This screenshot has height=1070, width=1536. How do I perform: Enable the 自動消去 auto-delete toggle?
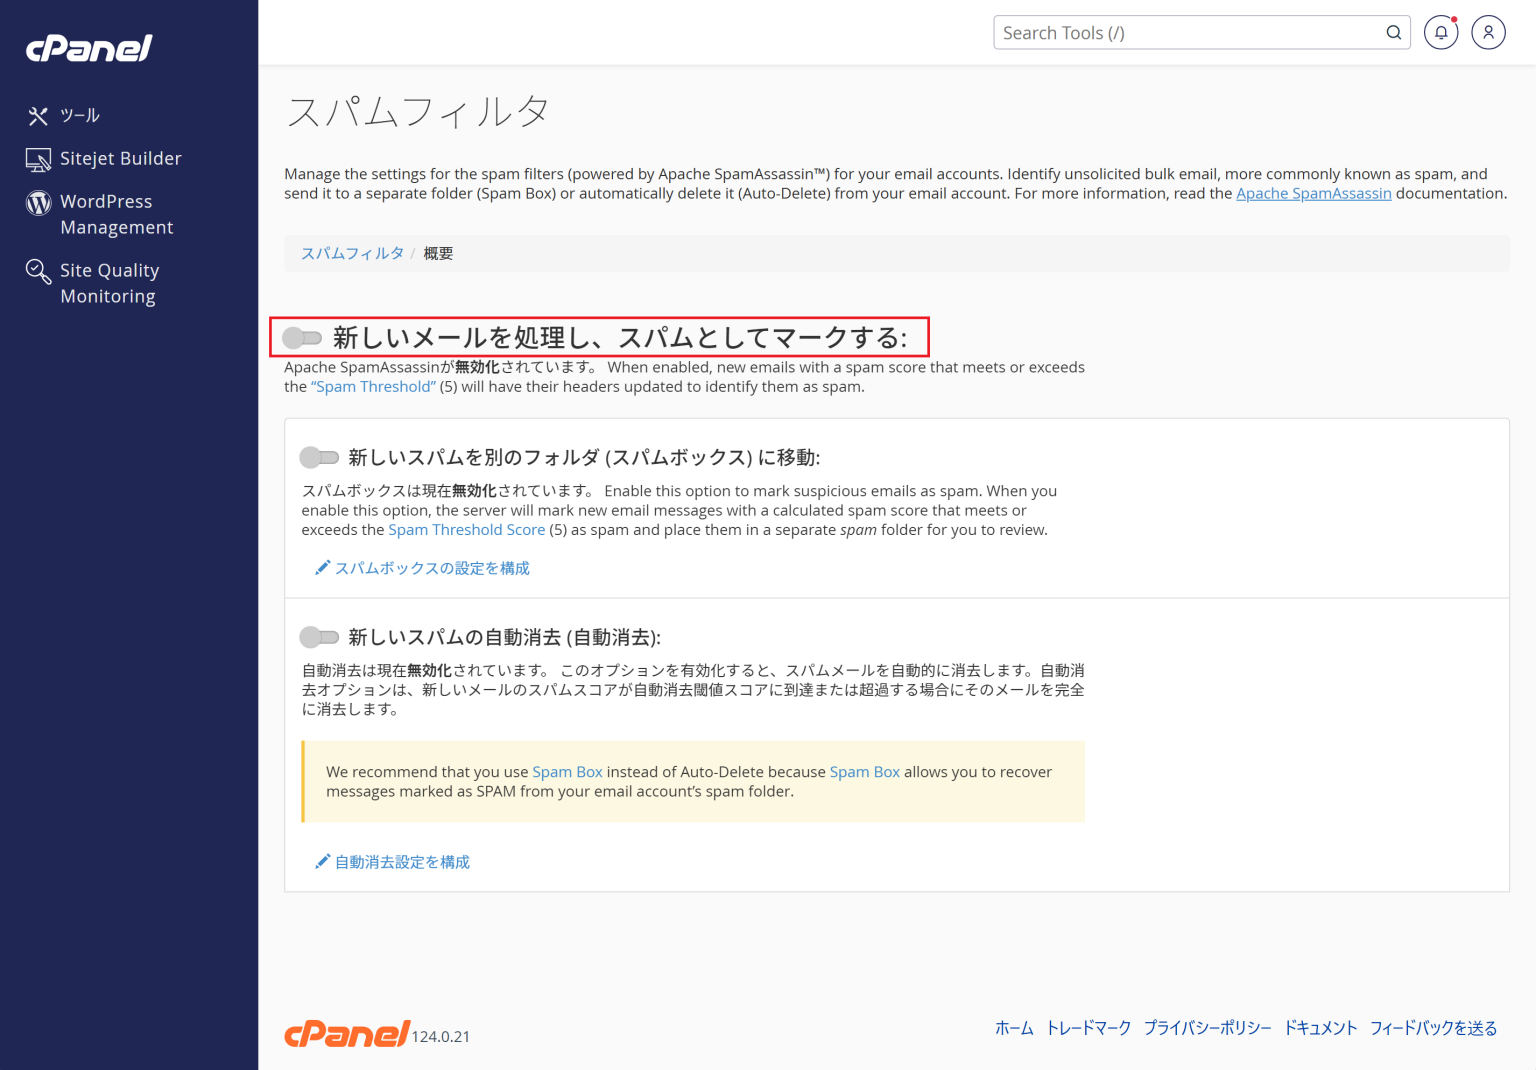coord(320,637)
